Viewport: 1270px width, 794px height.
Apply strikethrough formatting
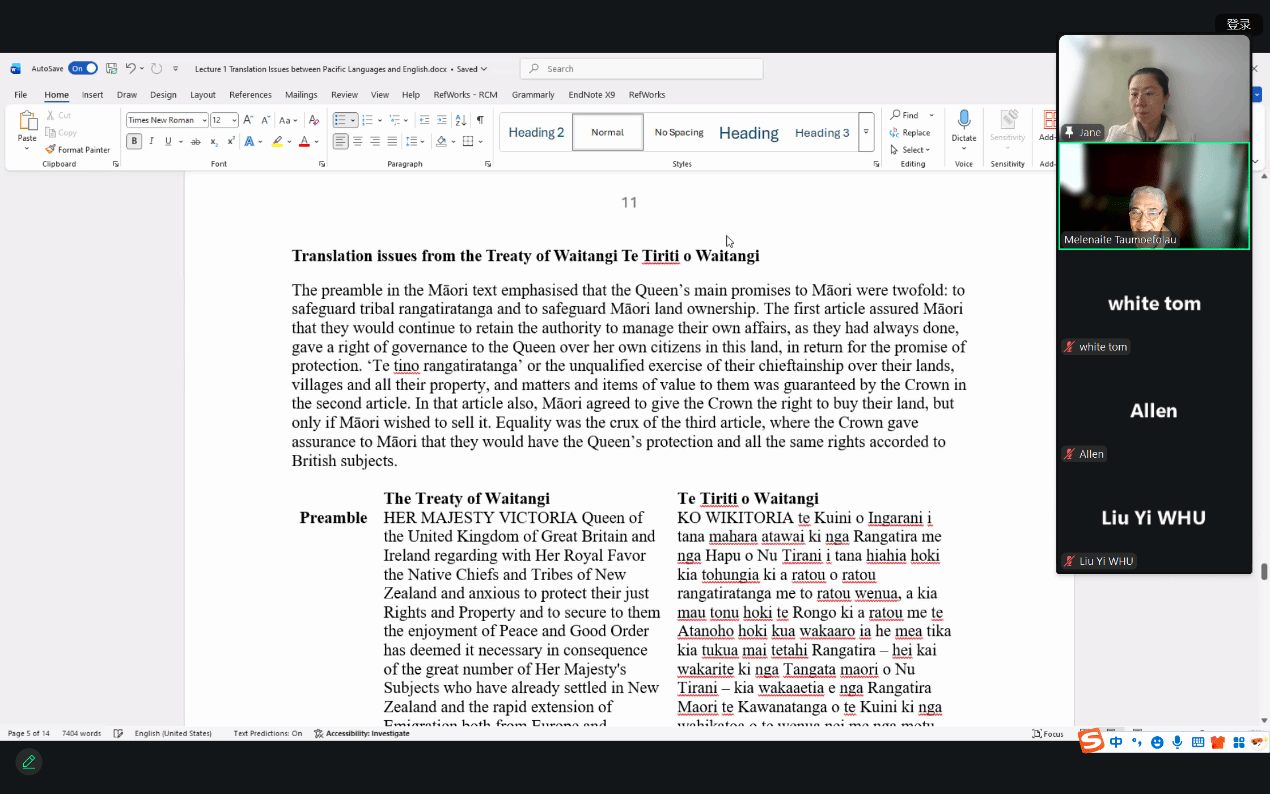[195, 142]
